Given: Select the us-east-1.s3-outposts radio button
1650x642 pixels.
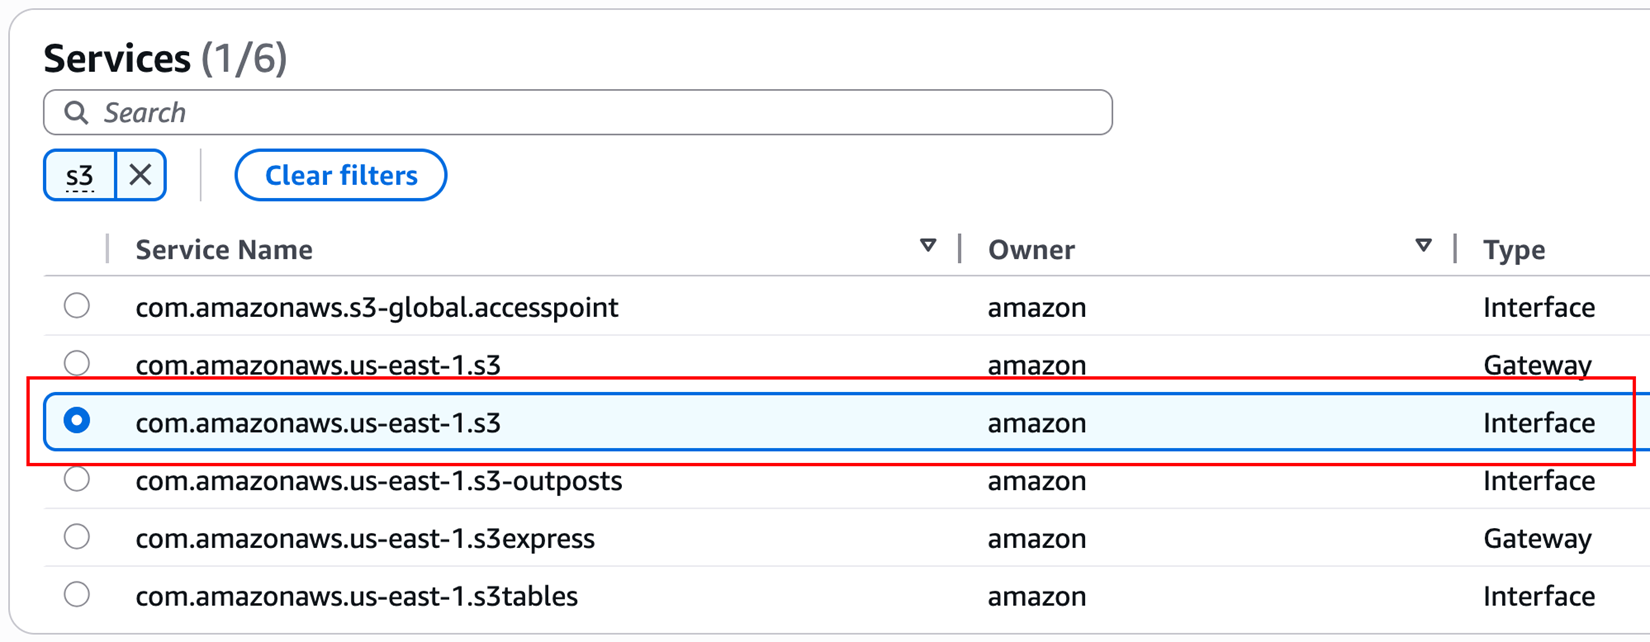Looking at the screenshot, I should (77, 480).
